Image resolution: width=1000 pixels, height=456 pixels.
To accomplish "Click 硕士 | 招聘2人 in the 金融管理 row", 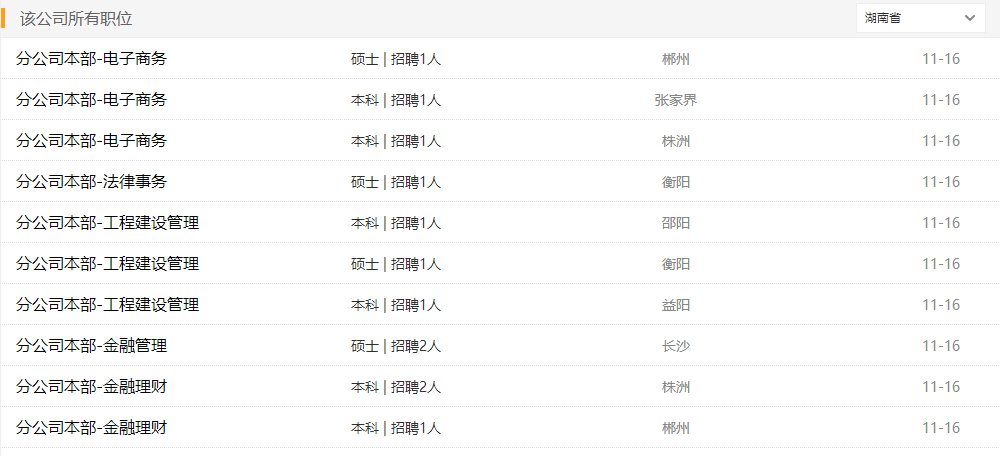I will click(396, 346).
